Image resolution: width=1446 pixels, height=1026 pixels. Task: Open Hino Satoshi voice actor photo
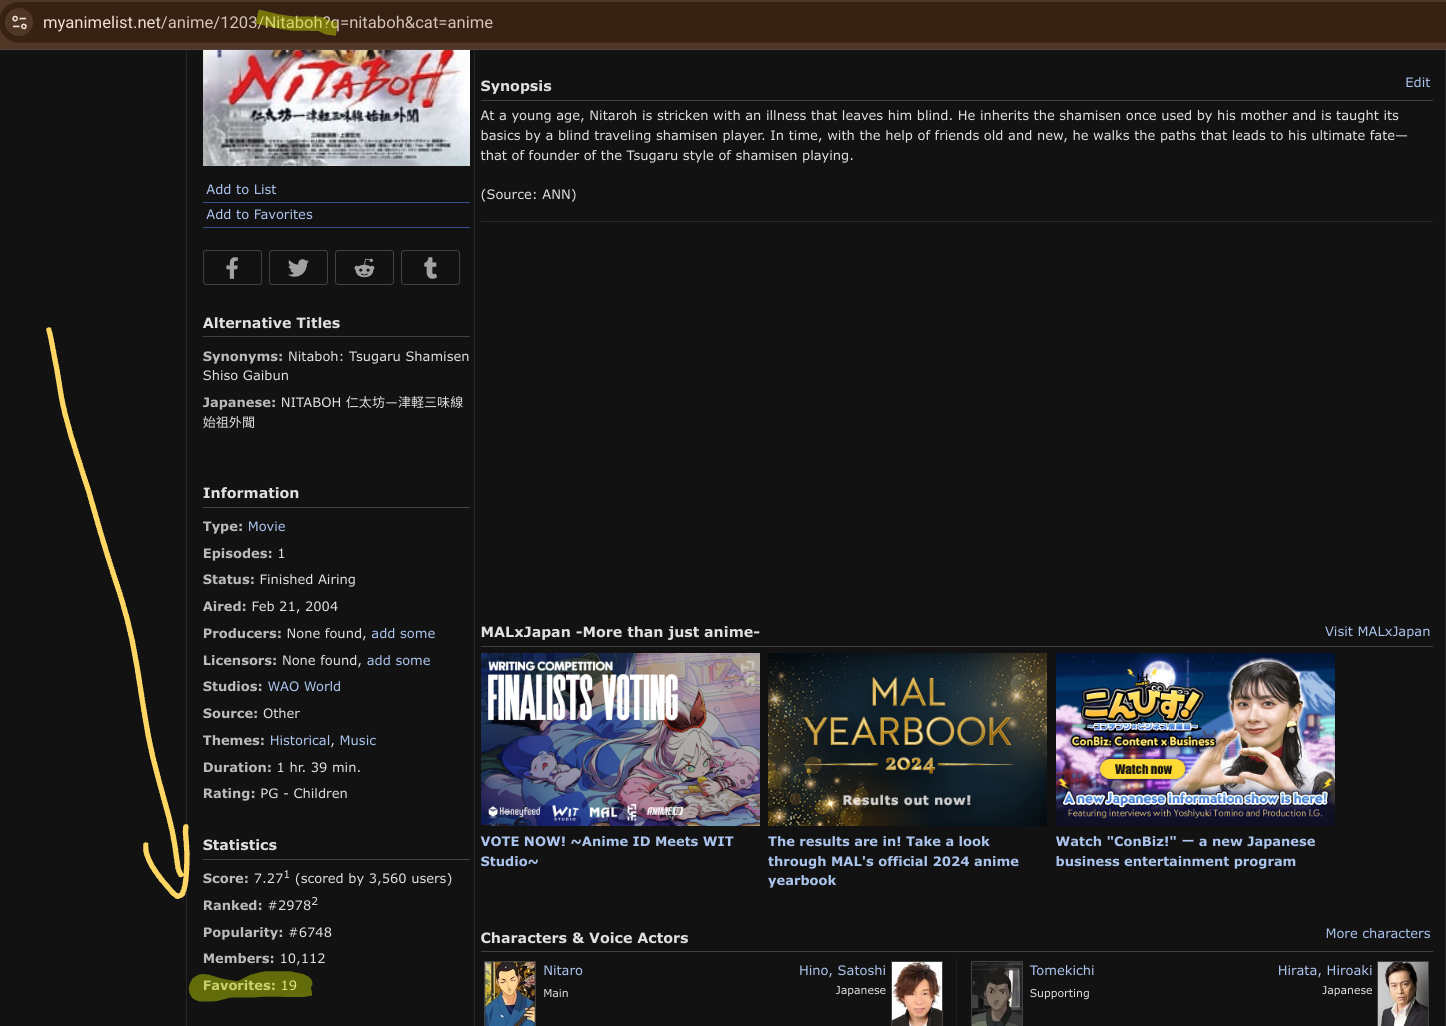pos(917,994)
